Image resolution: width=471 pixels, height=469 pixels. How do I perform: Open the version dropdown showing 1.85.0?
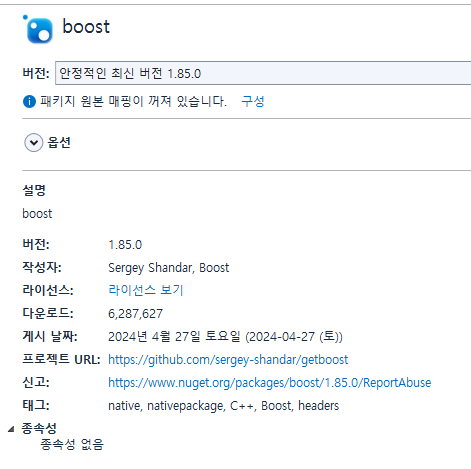point(263,73)
